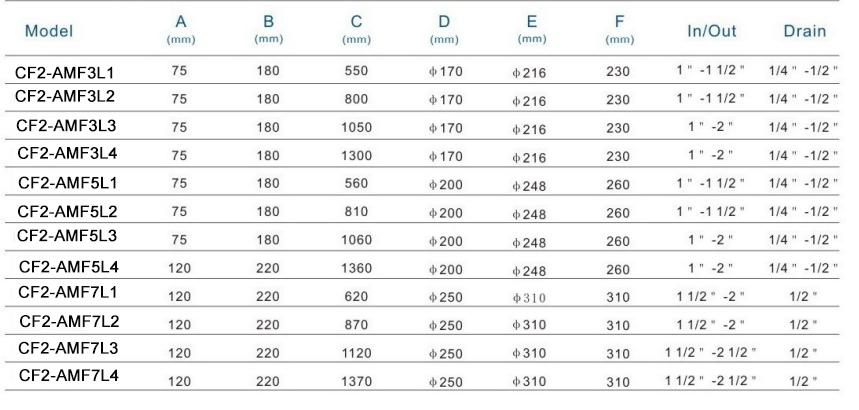
Task: Select the ф310 value in CF2-AMF7L1 row
Action: [x=529, y=298]
